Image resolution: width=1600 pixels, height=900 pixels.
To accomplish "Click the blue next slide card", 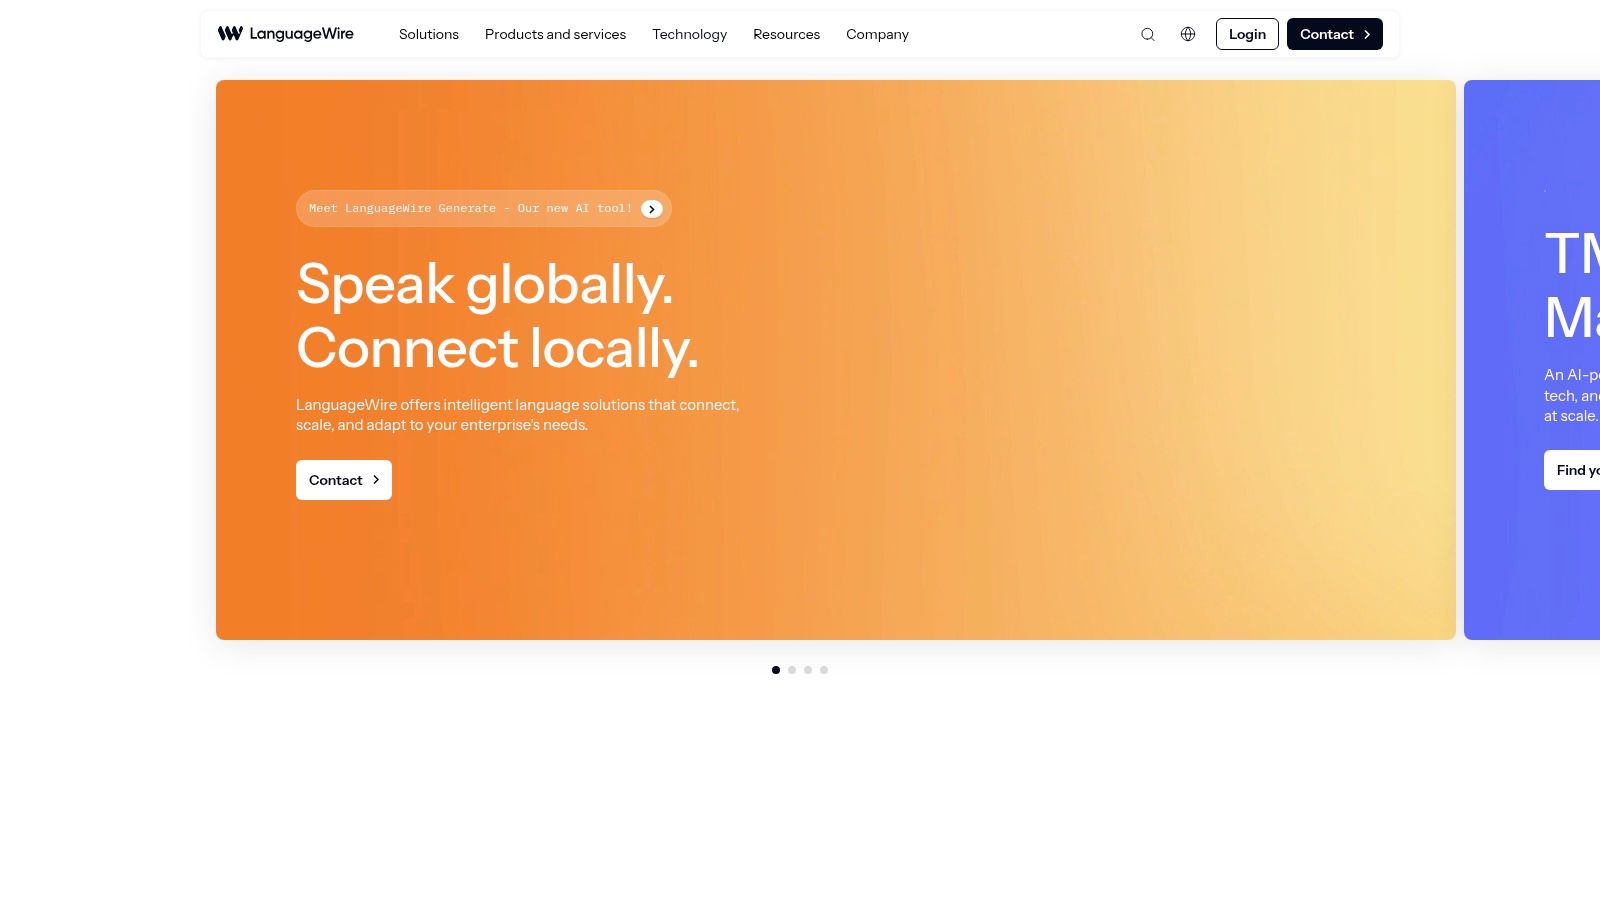I will coord(1532,360).
